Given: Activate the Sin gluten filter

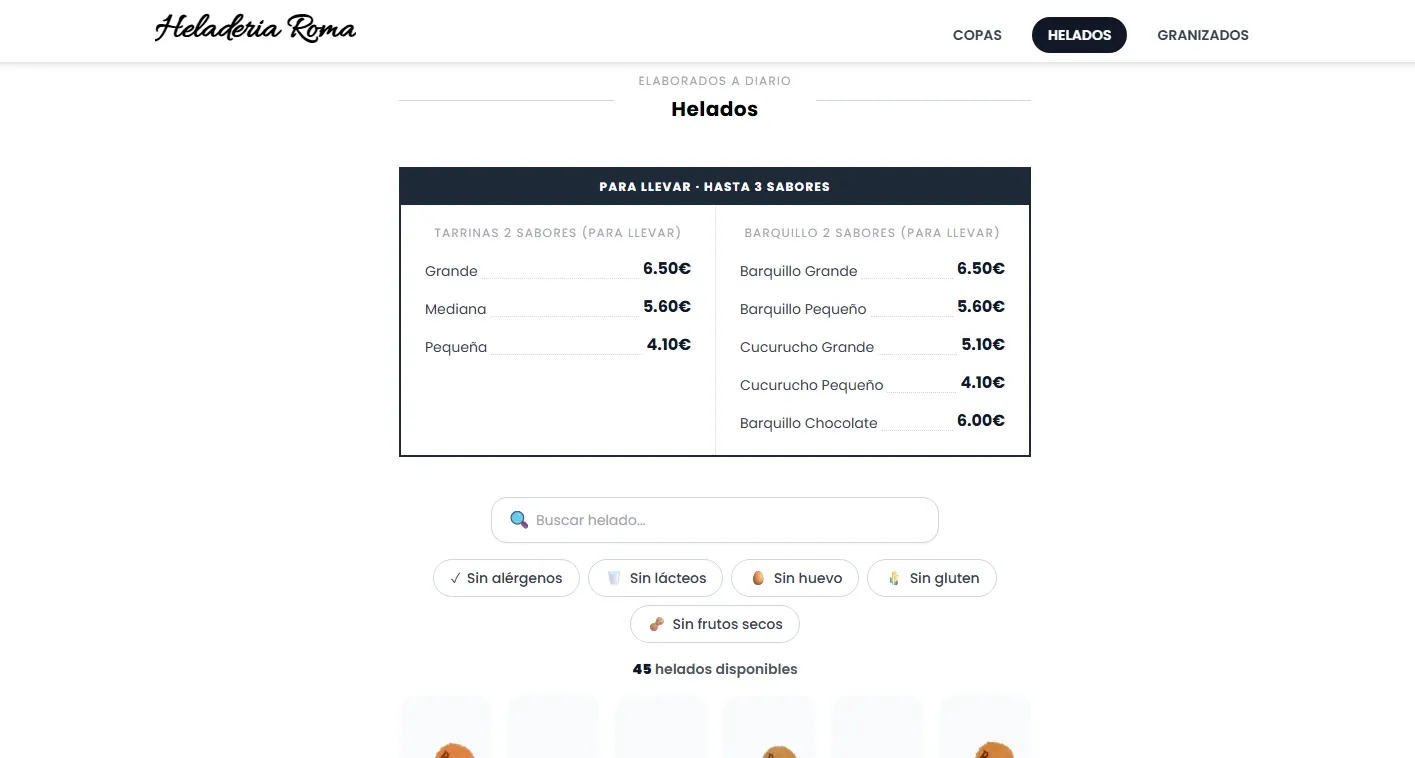Looking at the screenshot, I should click(x=932, y=578).
